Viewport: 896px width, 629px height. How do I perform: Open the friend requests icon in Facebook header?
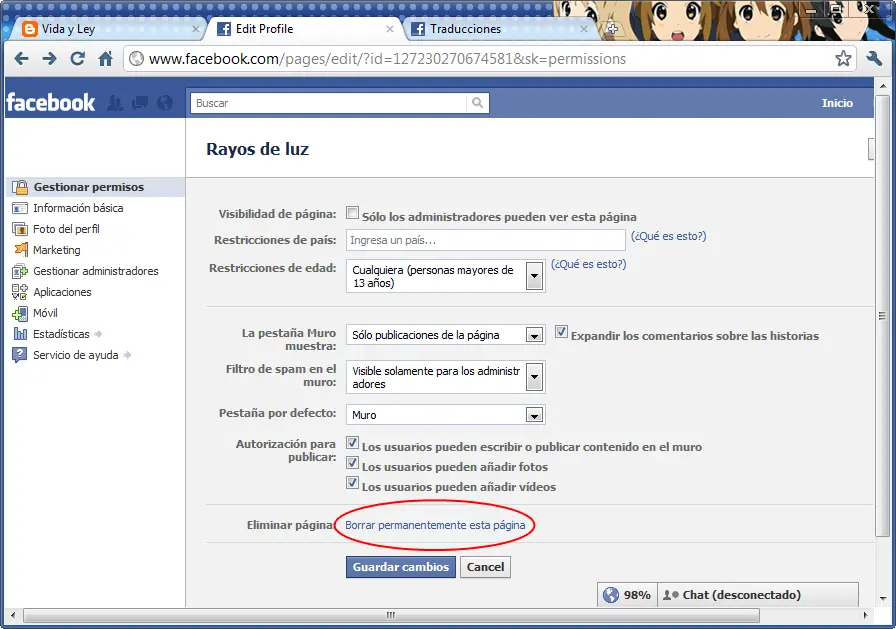tap(115, 103)
